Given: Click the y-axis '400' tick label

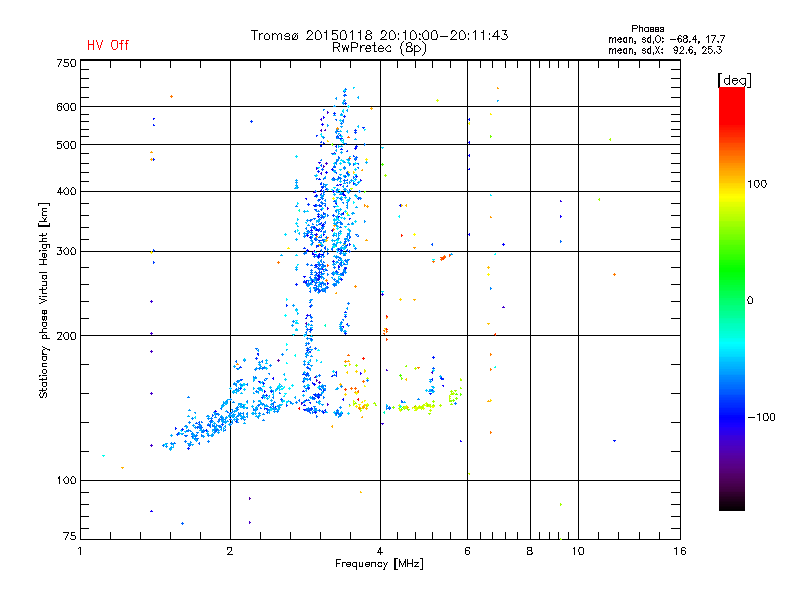Looking at the screenshot, I should (66, 191).
